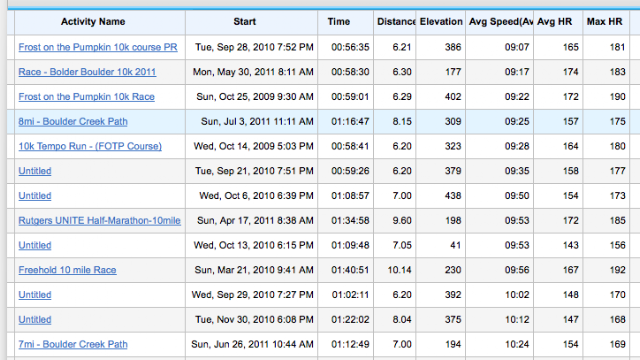Select max HR value 192
Screen dimensions: 640x360
[618, 270]
